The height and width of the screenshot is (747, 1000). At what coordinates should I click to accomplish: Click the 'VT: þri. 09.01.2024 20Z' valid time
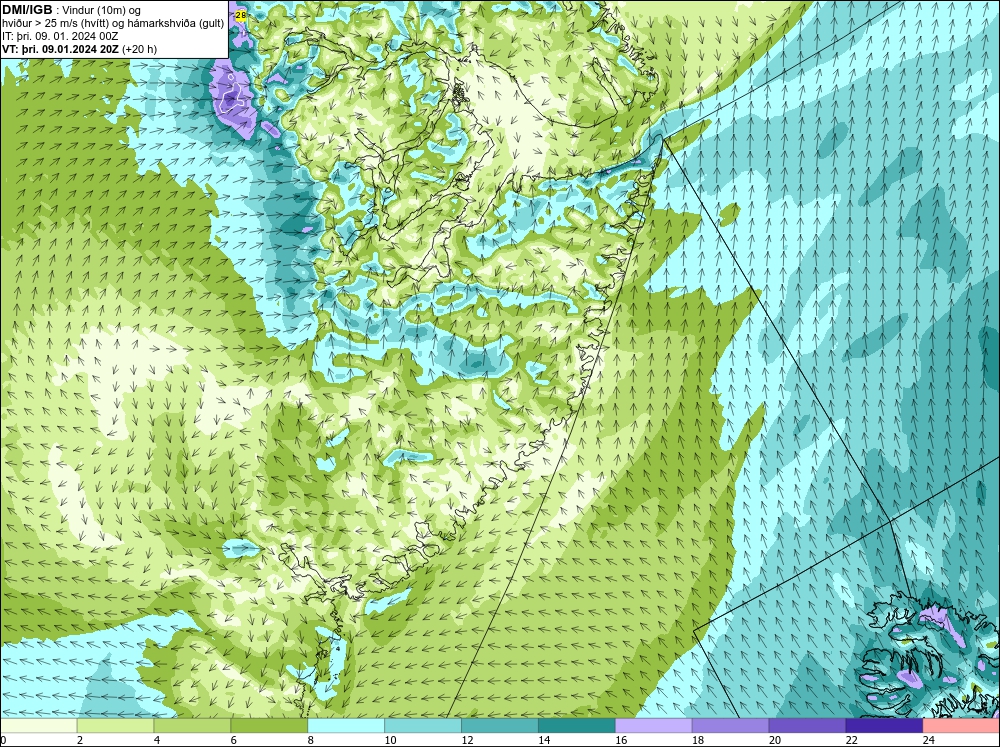click(x=61, y=49)
